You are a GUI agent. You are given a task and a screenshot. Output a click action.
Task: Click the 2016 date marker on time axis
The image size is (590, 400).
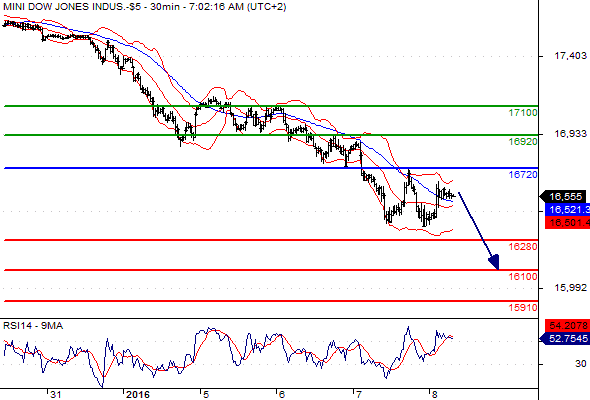(x=138, y=395)
